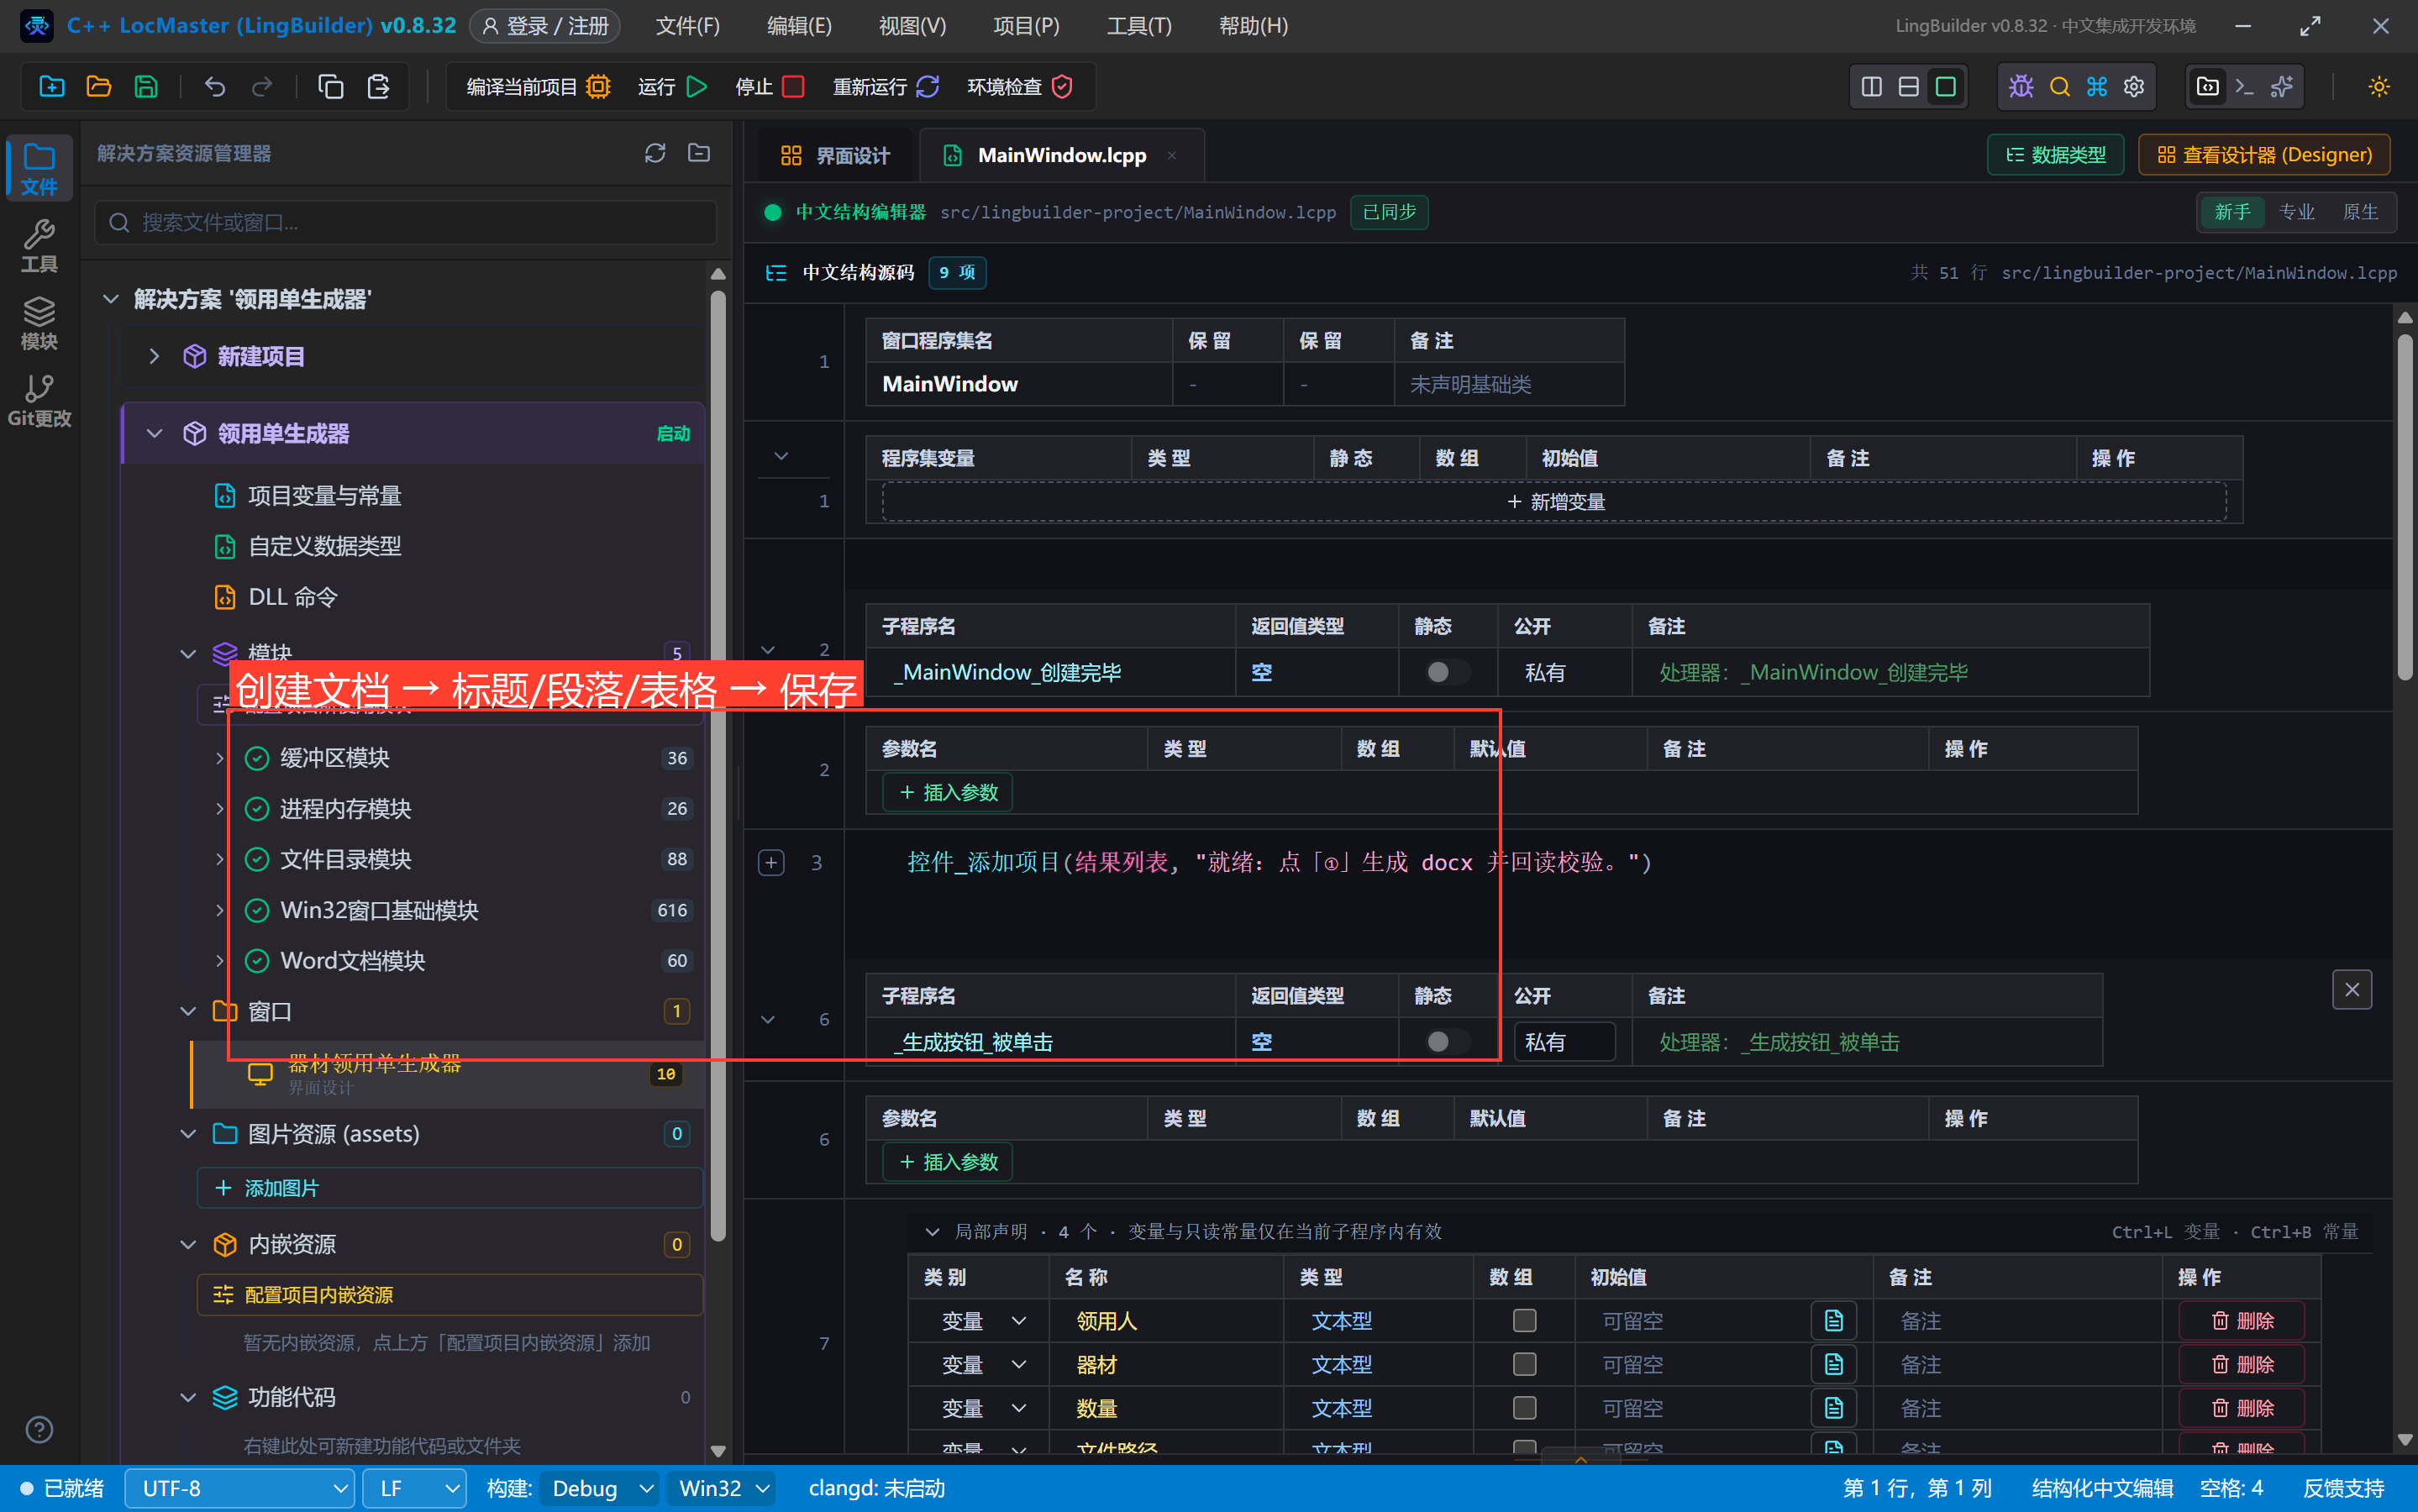
Task: Select the MainWindow.lcpp tab
Action: (1061, 155)
